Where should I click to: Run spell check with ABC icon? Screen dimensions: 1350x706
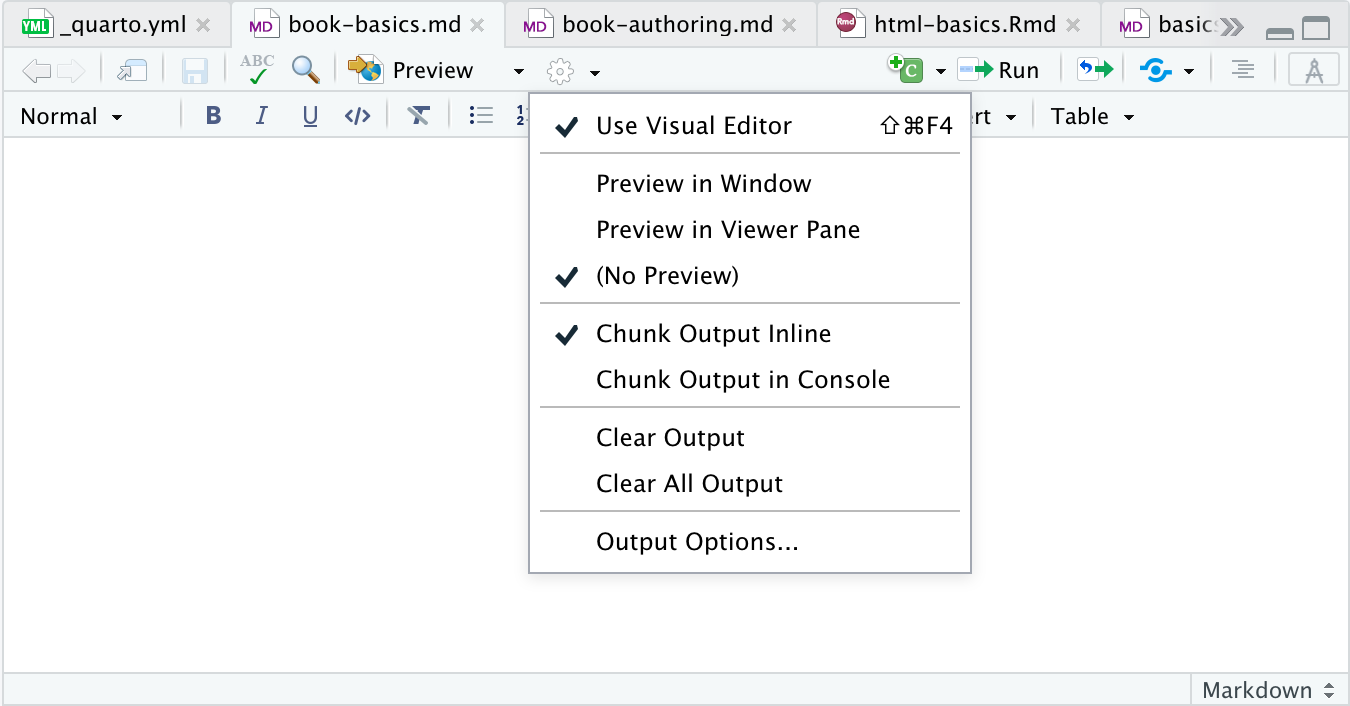click(x=257, y=70)
